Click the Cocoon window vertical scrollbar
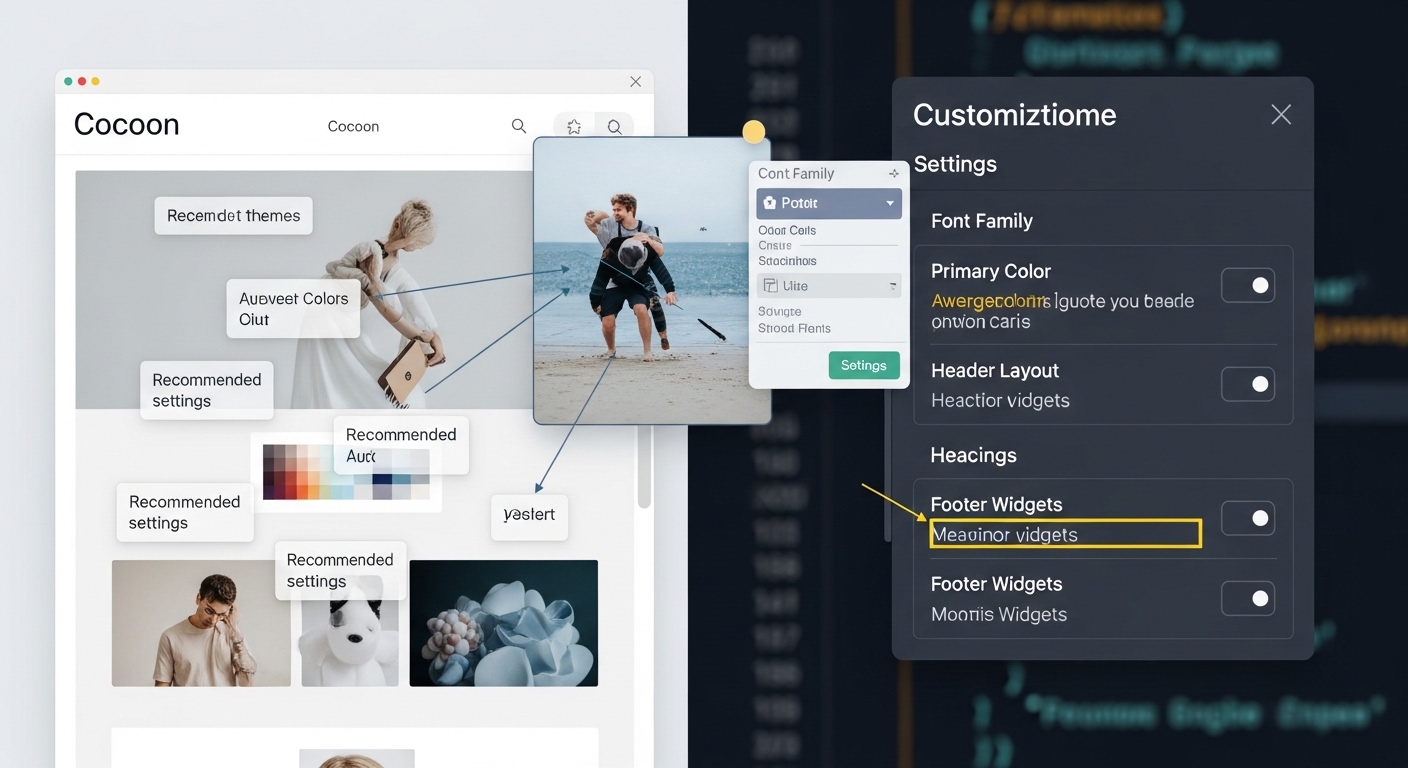The height and width of the screenshot is (768, 1408). (644, 470)
